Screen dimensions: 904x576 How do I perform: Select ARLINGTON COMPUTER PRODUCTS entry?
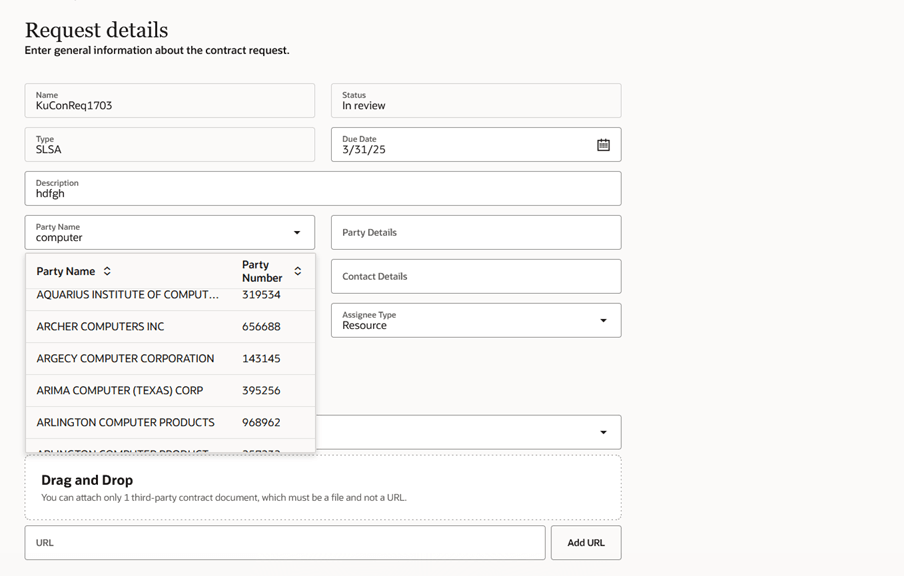click(125, 423)
